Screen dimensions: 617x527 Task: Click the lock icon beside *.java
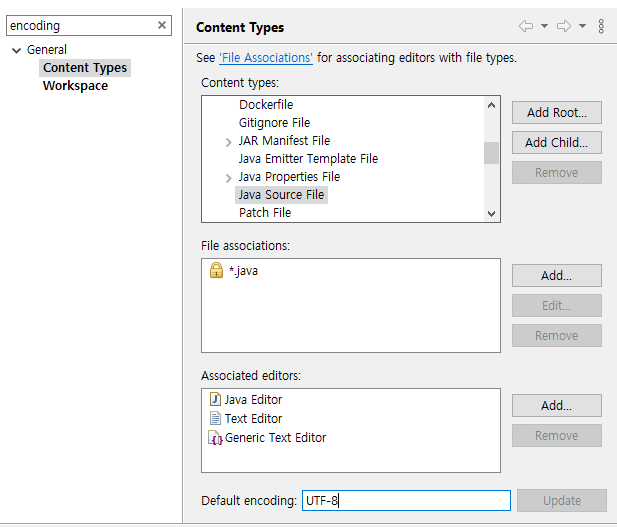coord(216,271)
